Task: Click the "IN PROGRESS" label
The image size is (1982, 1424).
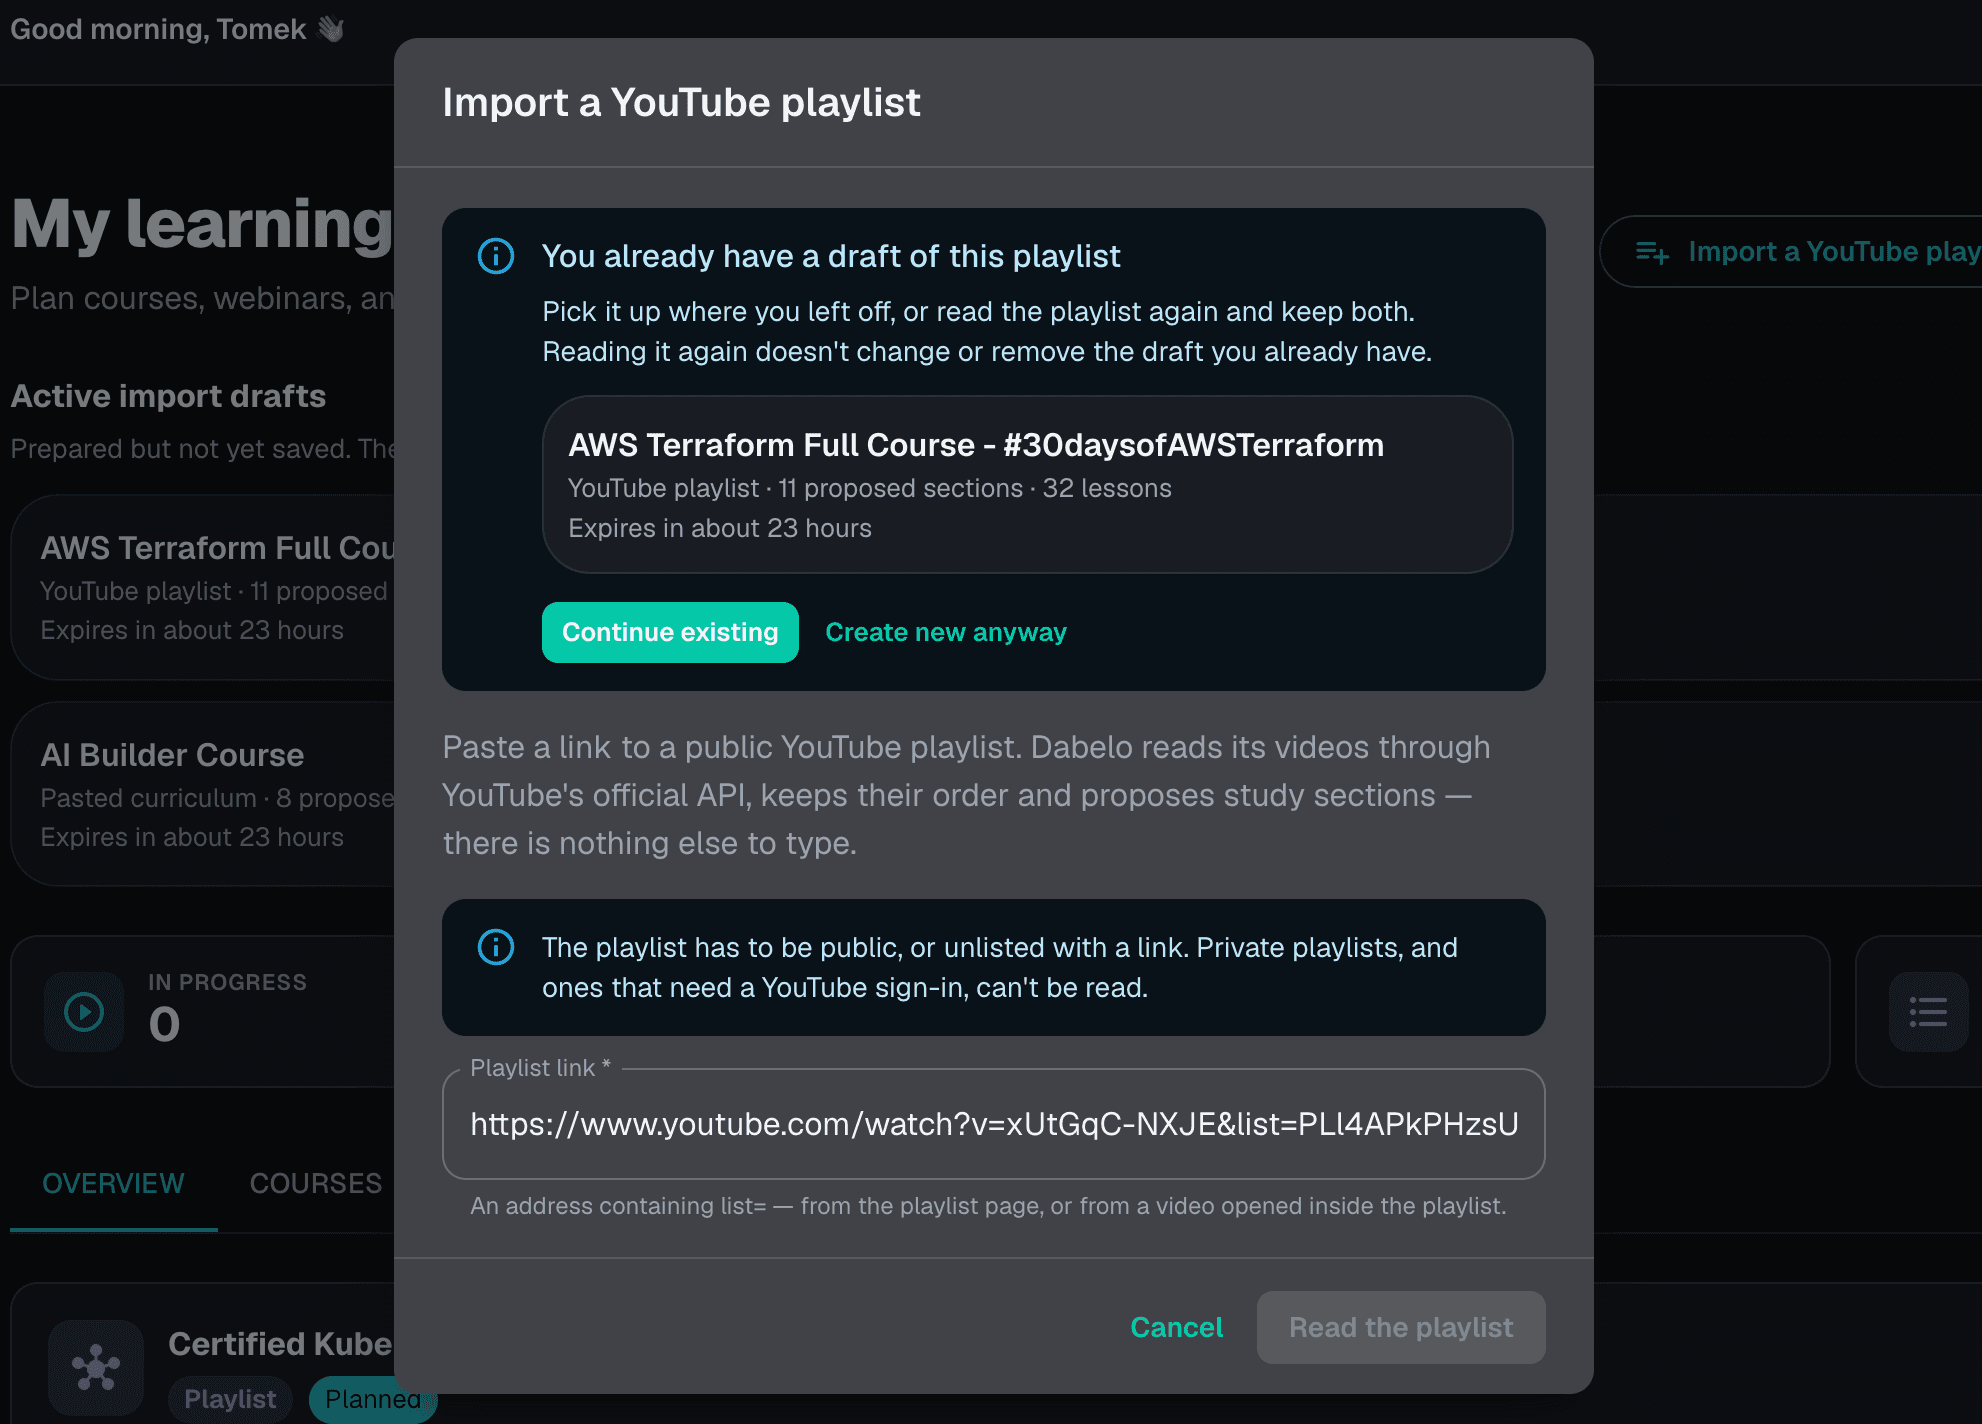Action: pyautogui.click(x=228, y=982)
